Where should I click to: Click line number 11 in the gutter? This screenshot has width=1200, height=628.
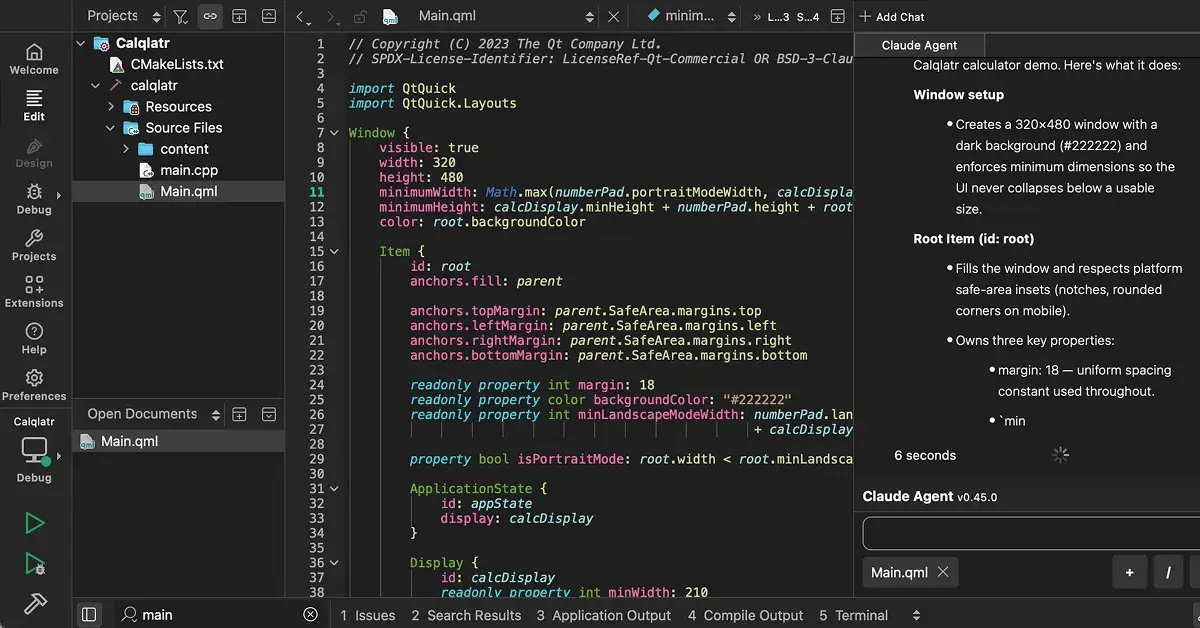[x=317, y=192]
